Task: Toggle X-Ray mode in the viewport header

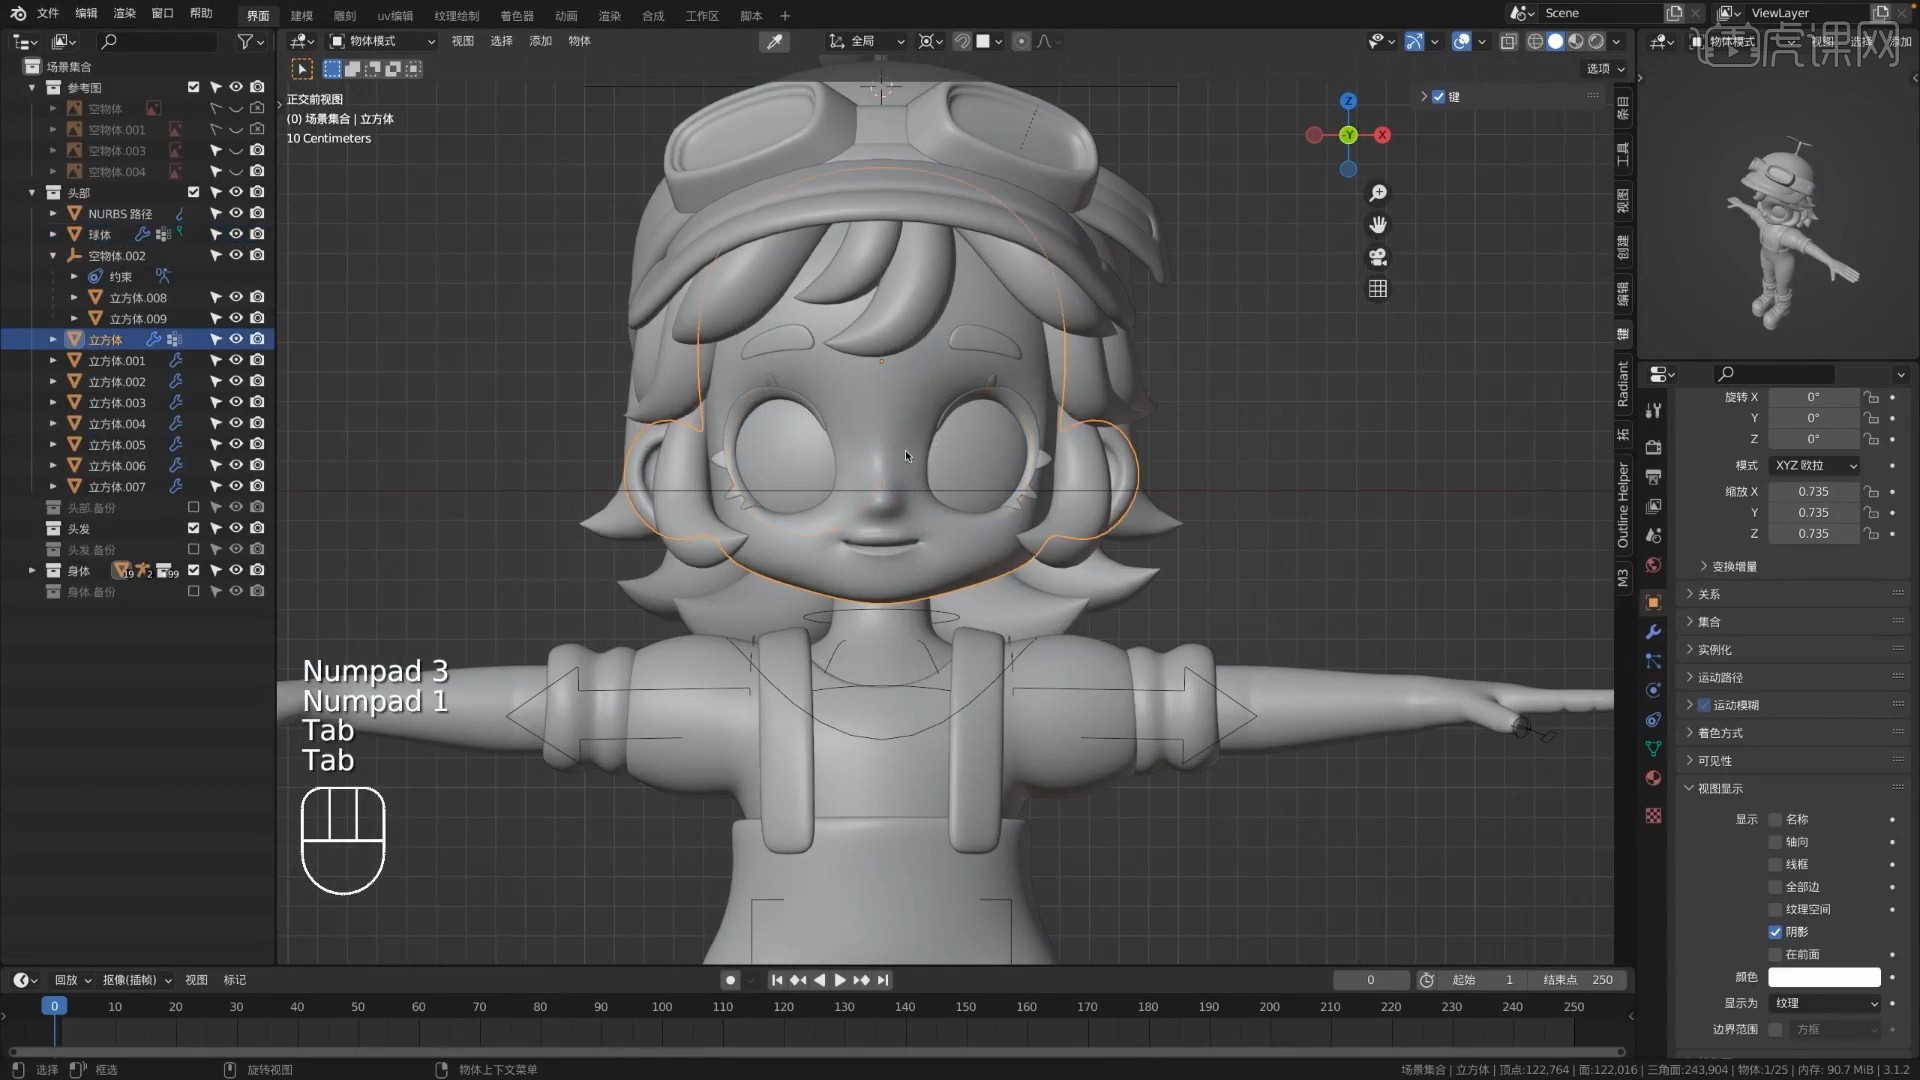Action: click(1510, 41)
